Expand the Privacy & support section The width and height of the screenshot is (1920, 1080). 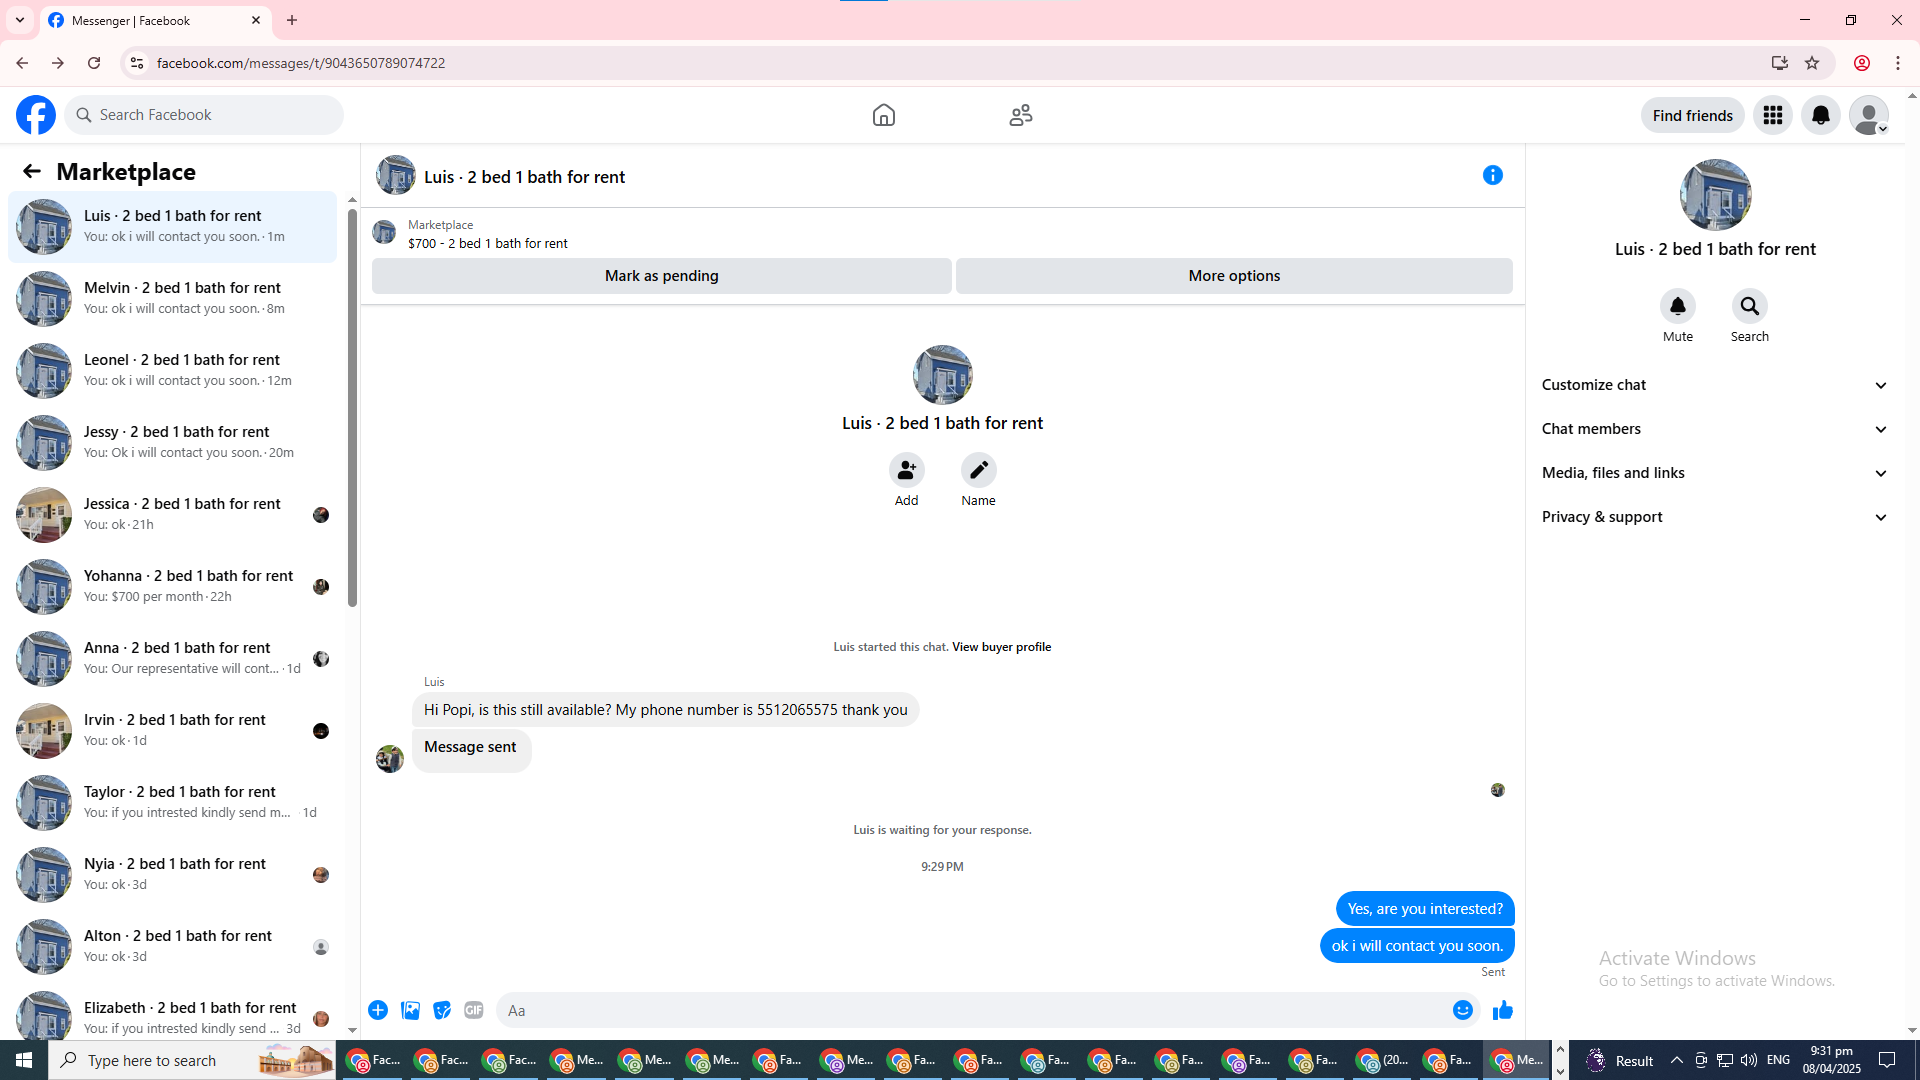[1715, 517]
